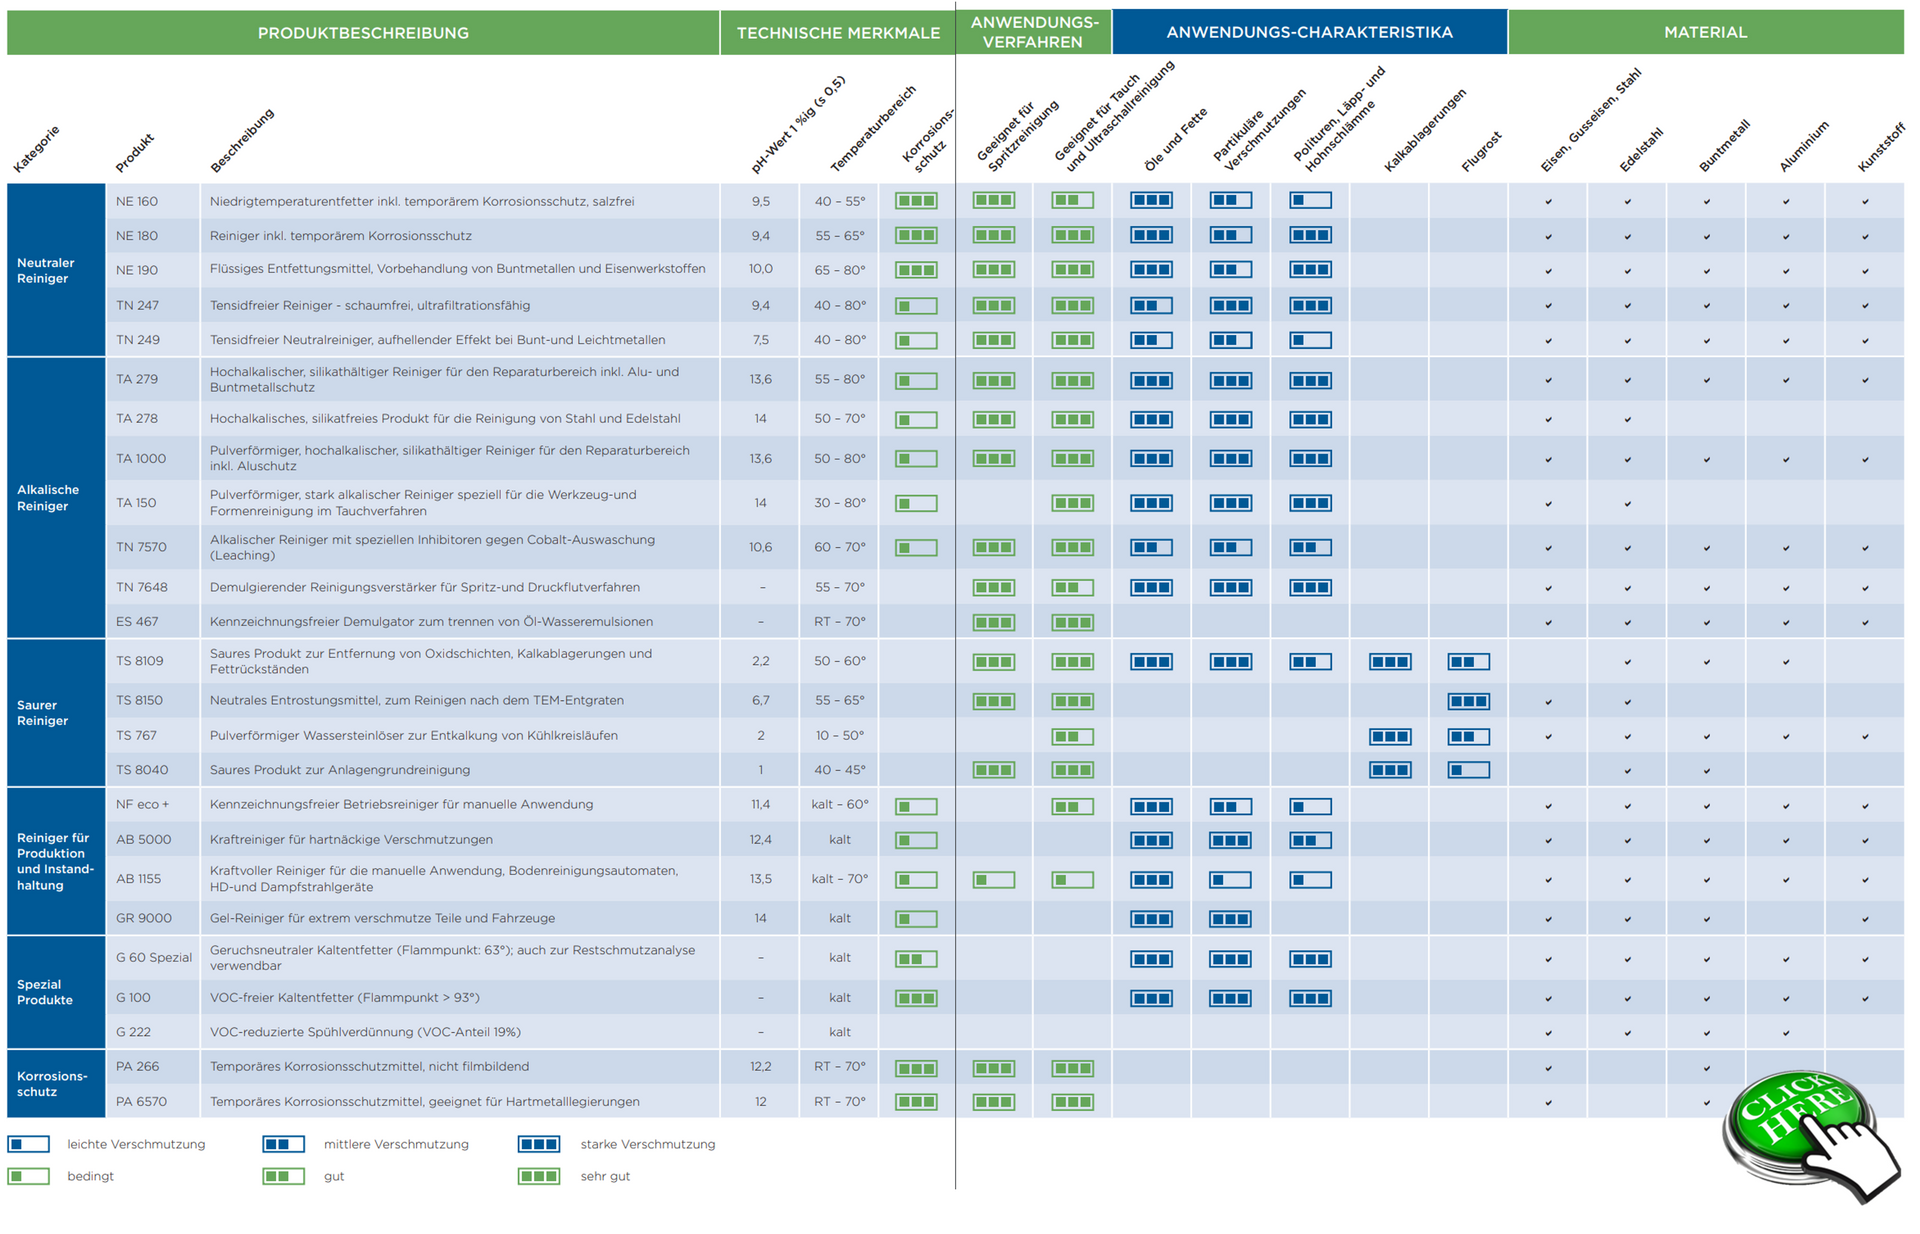Viewport: 1920px width, 1234px height.
Task: Click the green 'bedingt' legend icon
Action: (x=28, y=1176)
